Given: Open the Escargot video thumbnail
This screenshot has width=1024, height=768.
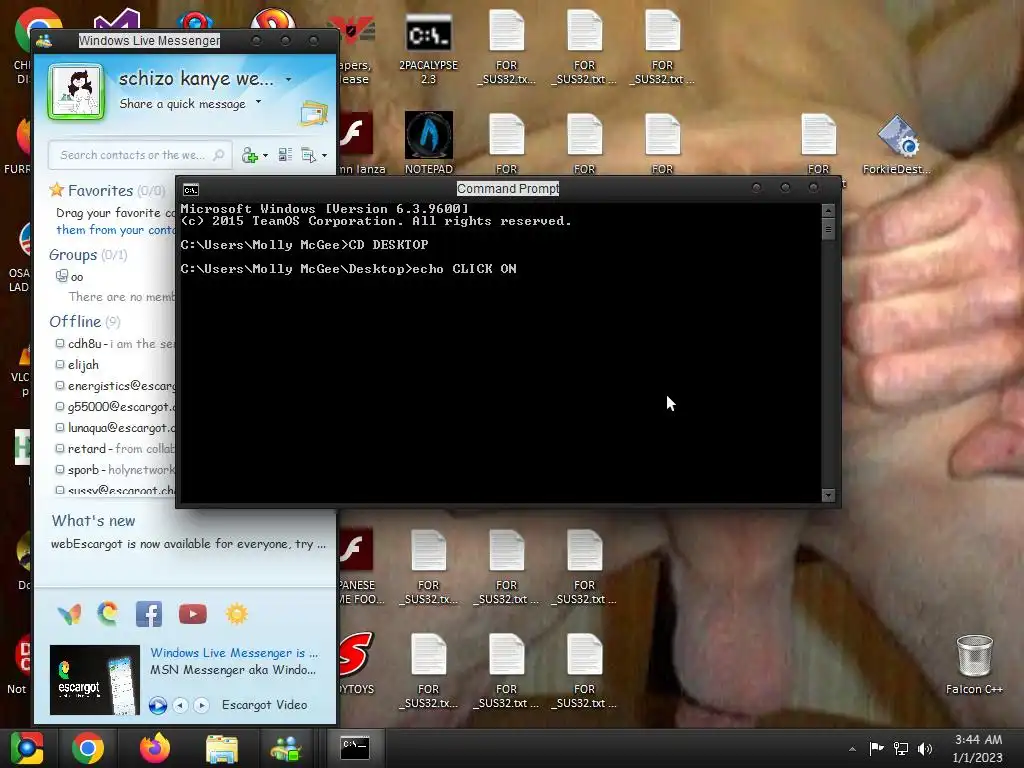Looking at the screenshot, I should [x=95, y=679].
